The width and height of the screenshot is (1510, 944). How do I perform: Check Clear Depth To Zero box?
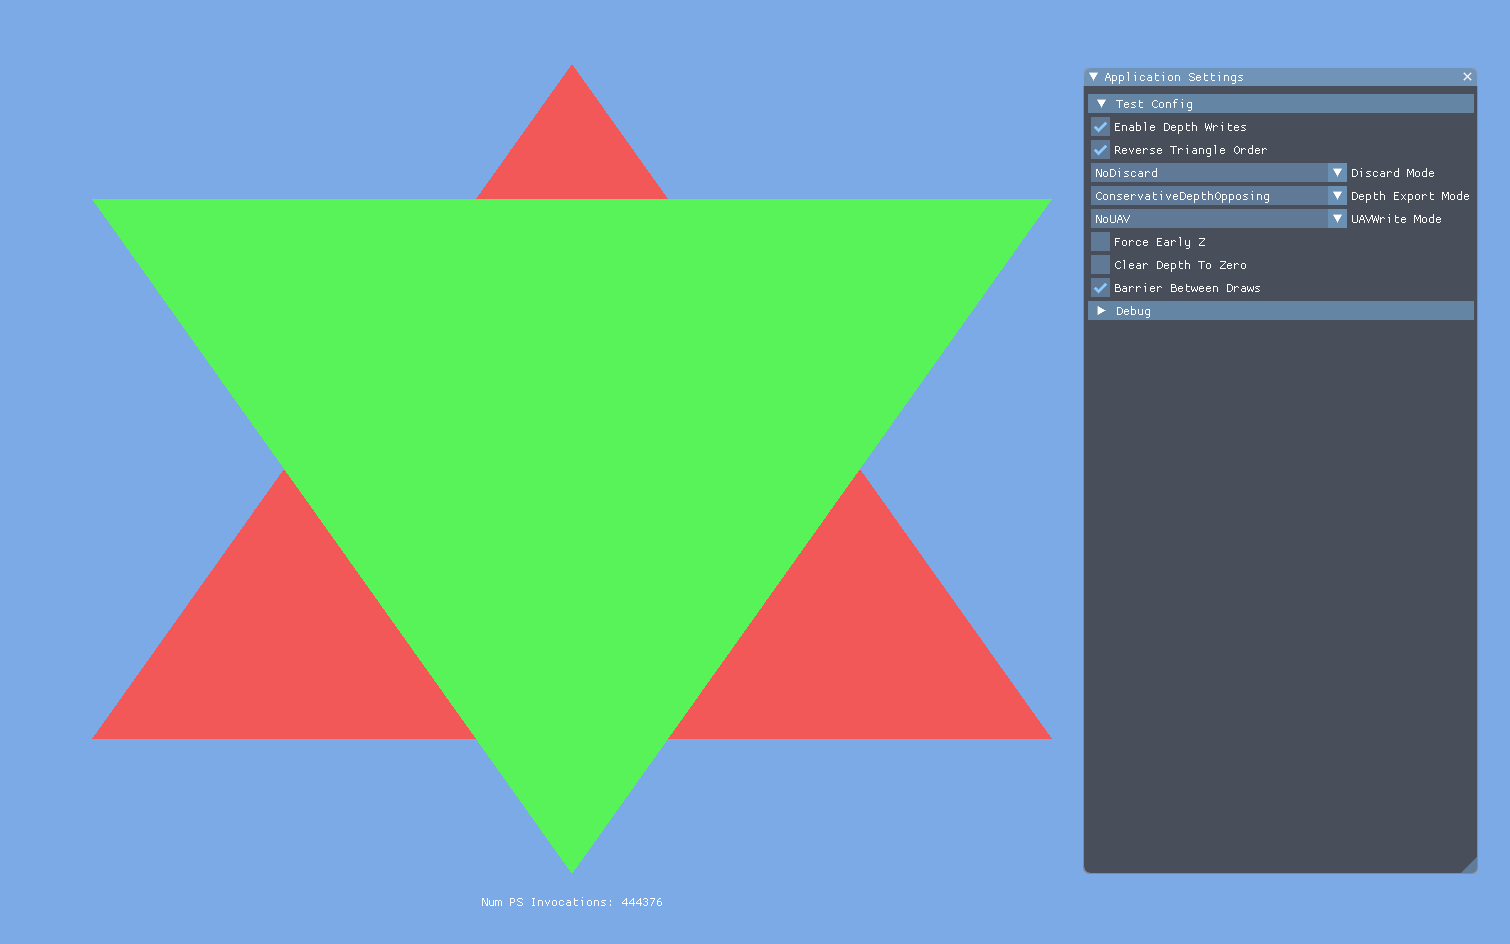pyautogui.click(x=1100, y=265)
